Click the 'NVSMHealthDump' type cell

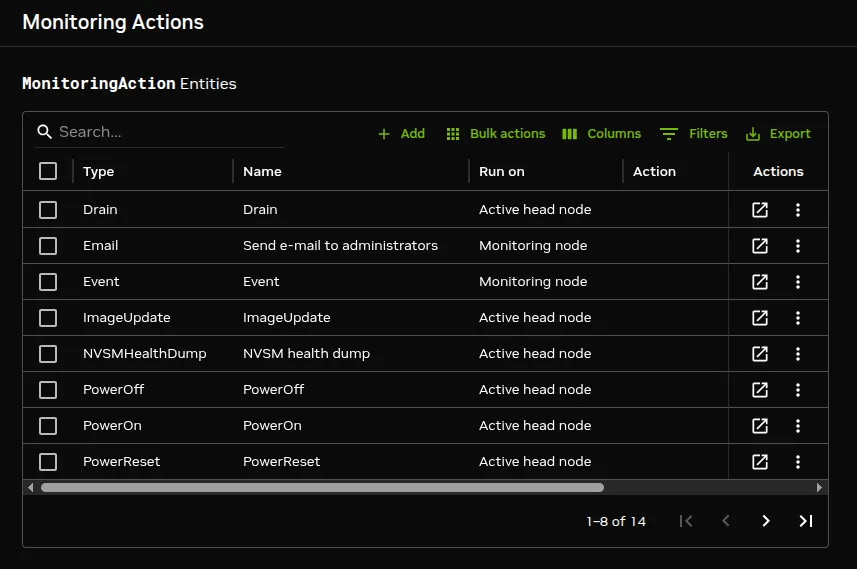pos(145,354)
